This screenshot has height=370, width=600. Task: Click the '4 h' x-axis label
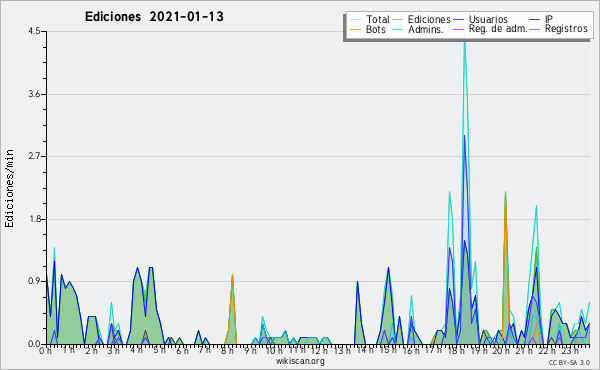136,350
